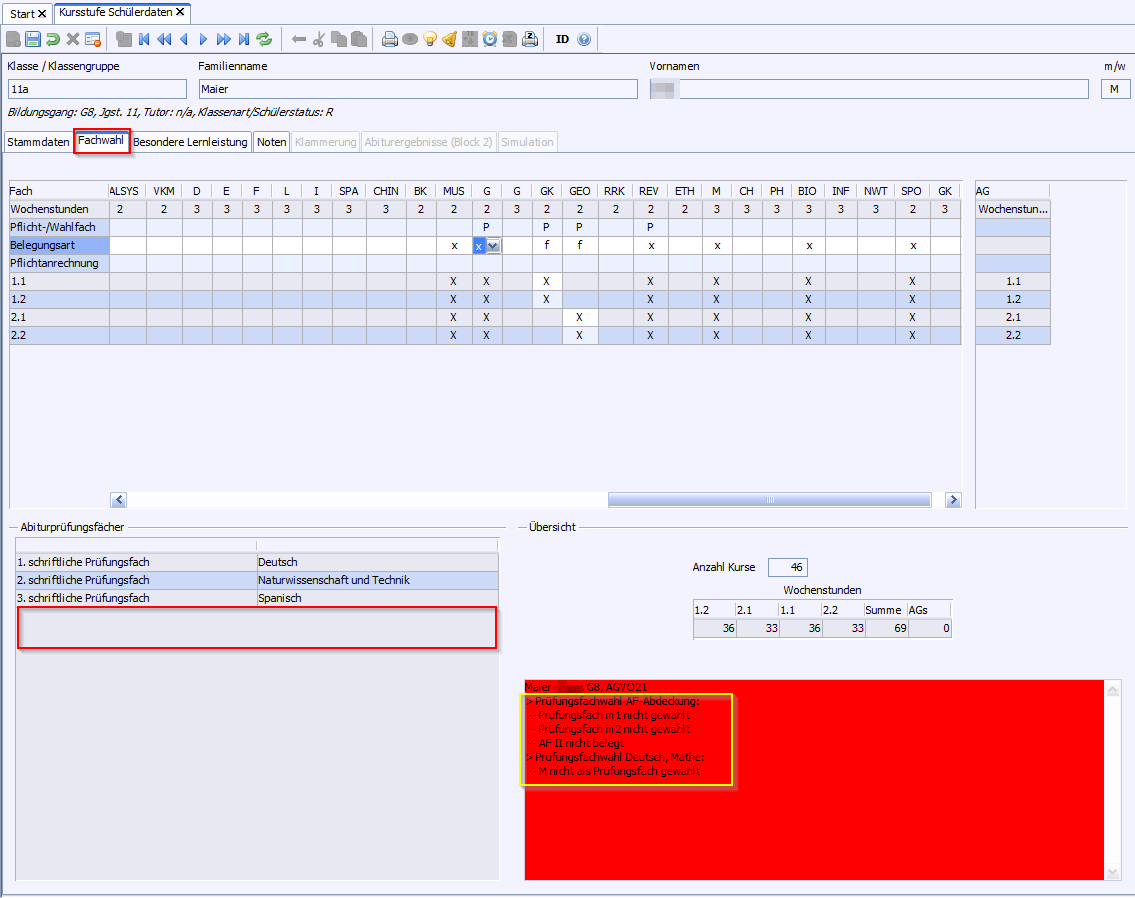Go to next record using single right arrow
Screen dimensions: 1135x898
coord(203,39)
